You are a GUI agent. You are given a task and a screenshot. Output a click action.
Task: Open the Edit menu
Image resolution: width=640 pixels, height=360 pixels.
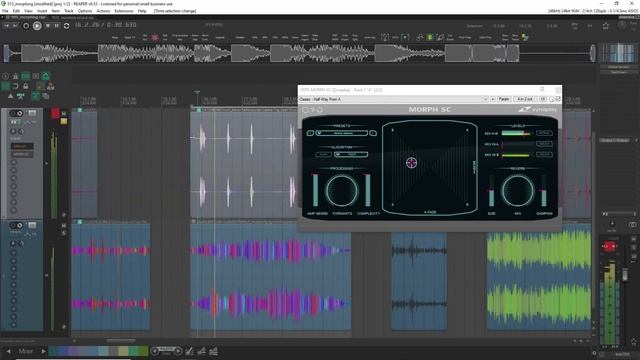[x=16, y=11]
